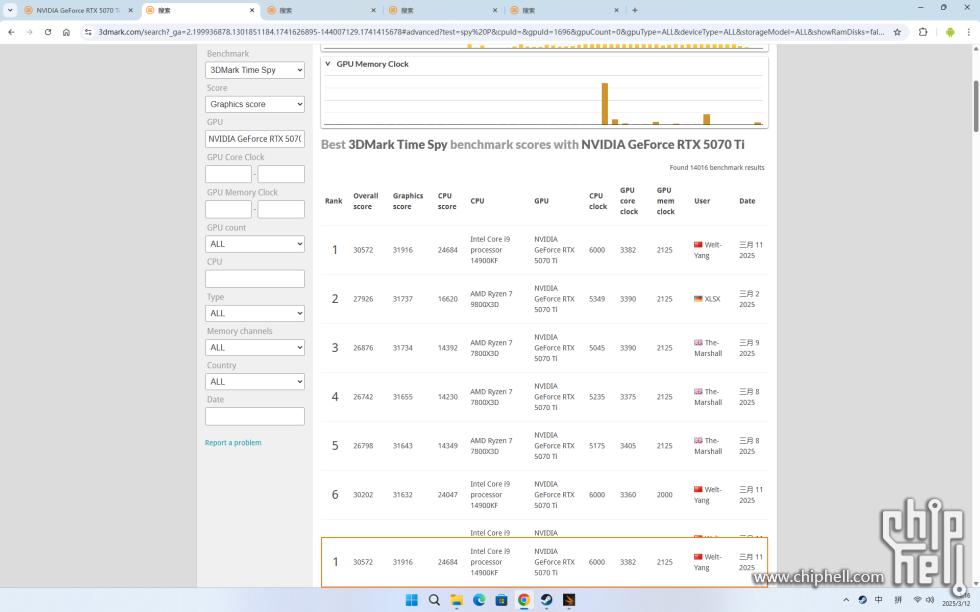Screen dimensions: 980x612
Task: Click the Report a problem link
Action: (233, 443)
